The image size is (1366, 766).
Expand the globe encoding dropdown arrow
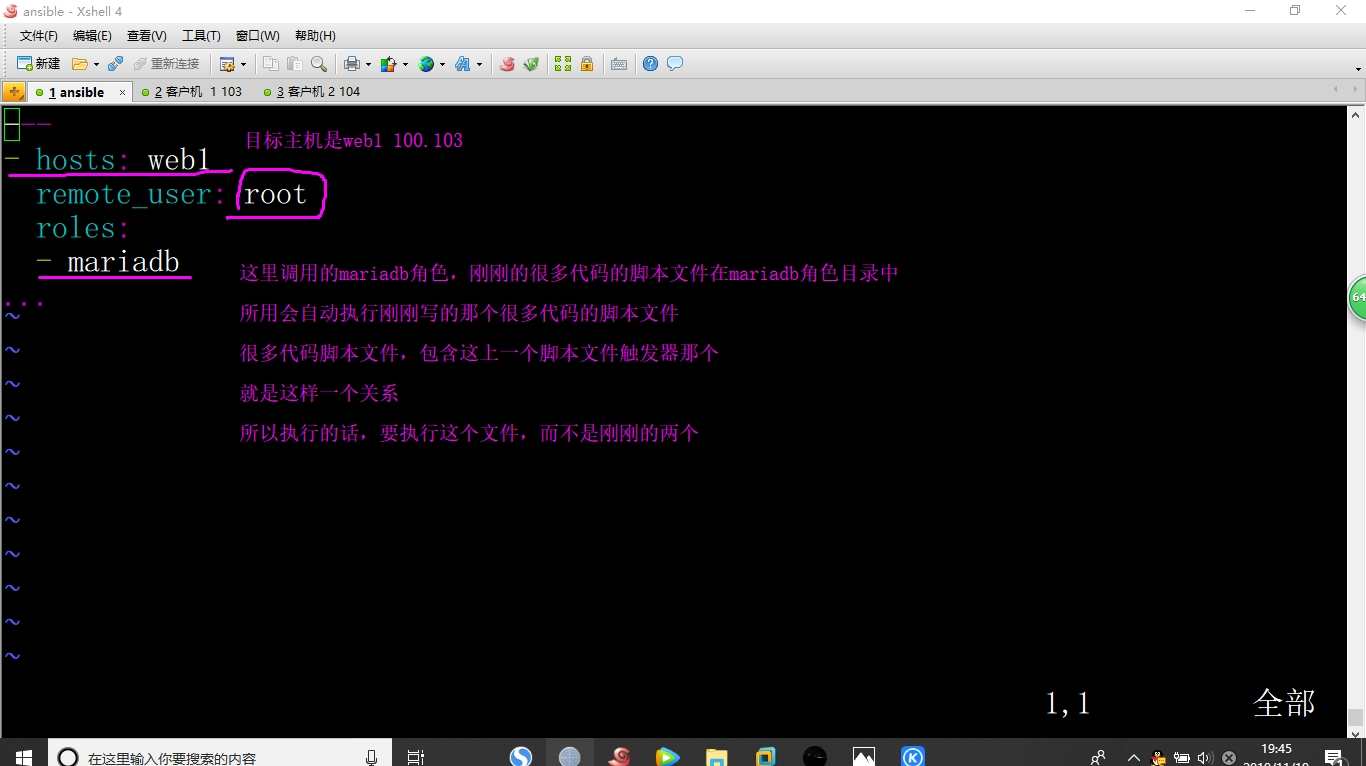click(442, 64)
